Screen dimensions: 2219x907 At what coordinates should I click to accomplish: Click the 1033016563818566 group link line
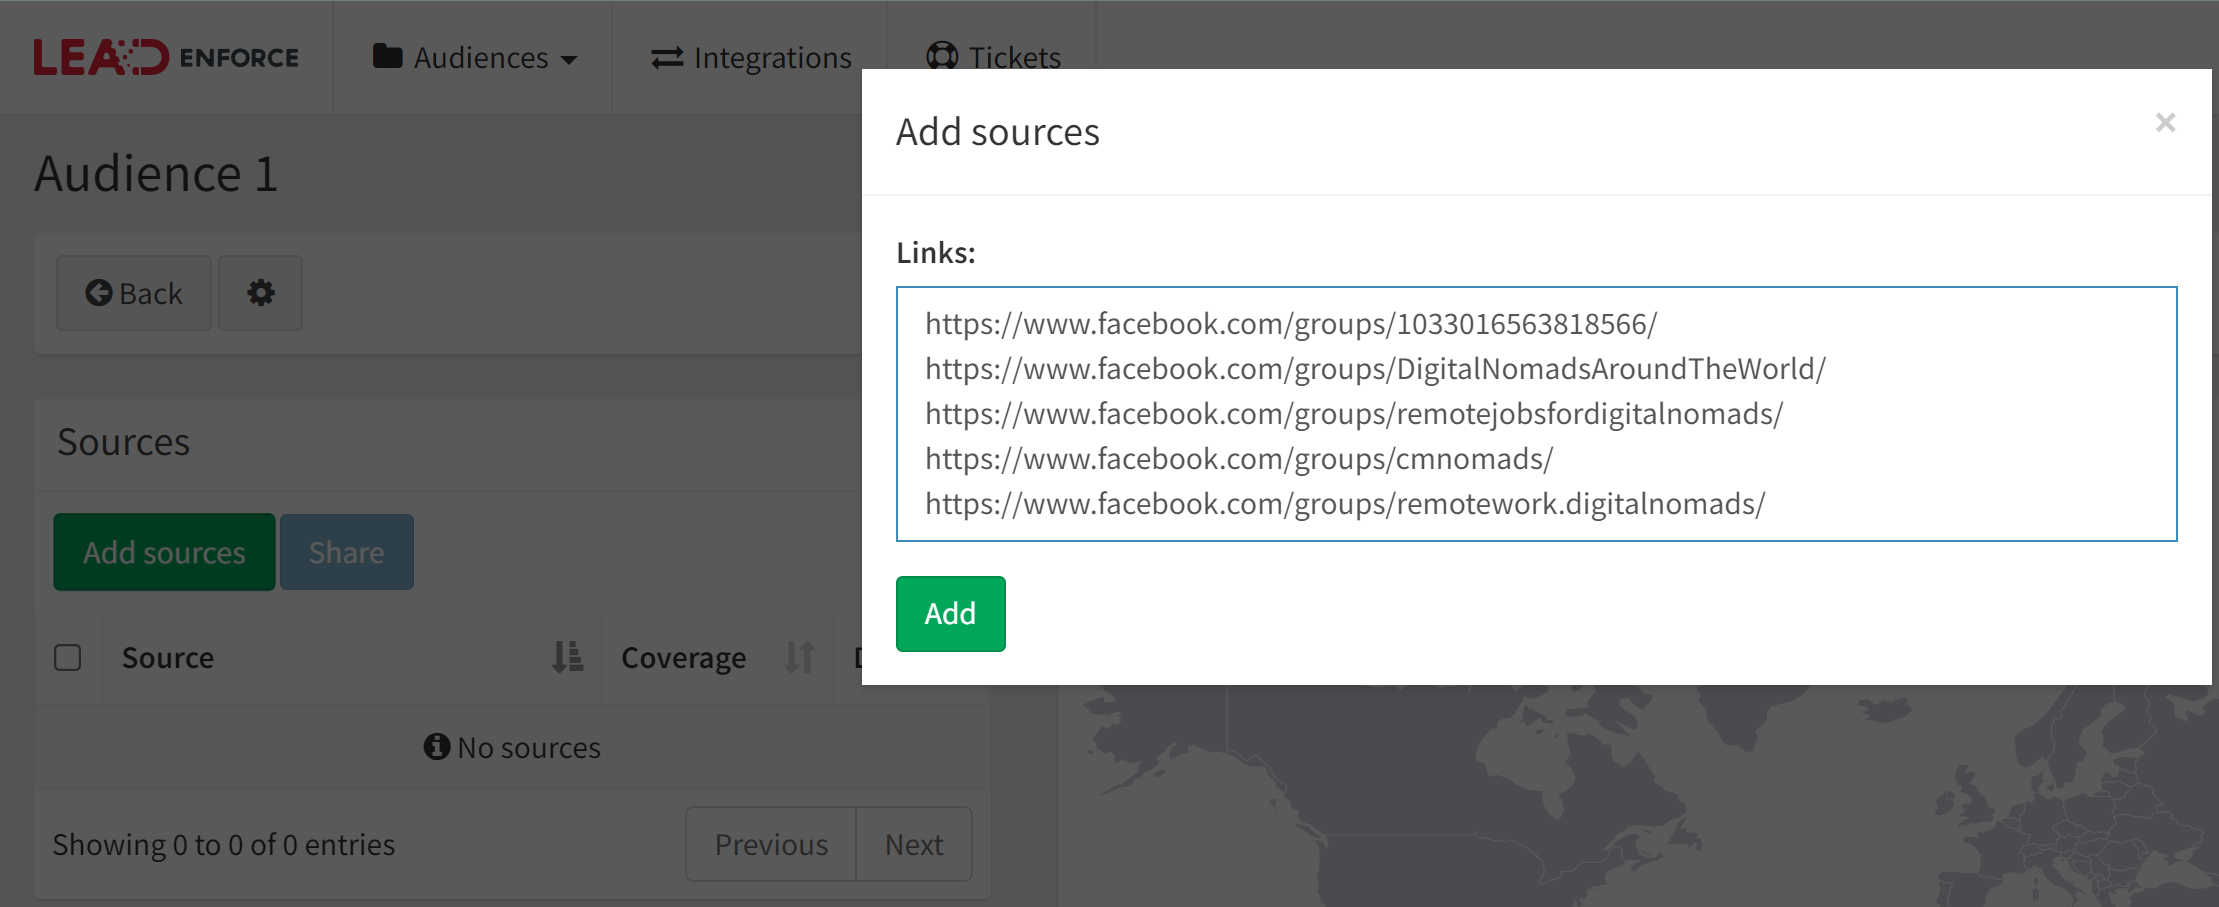[x=1291, y=324]
